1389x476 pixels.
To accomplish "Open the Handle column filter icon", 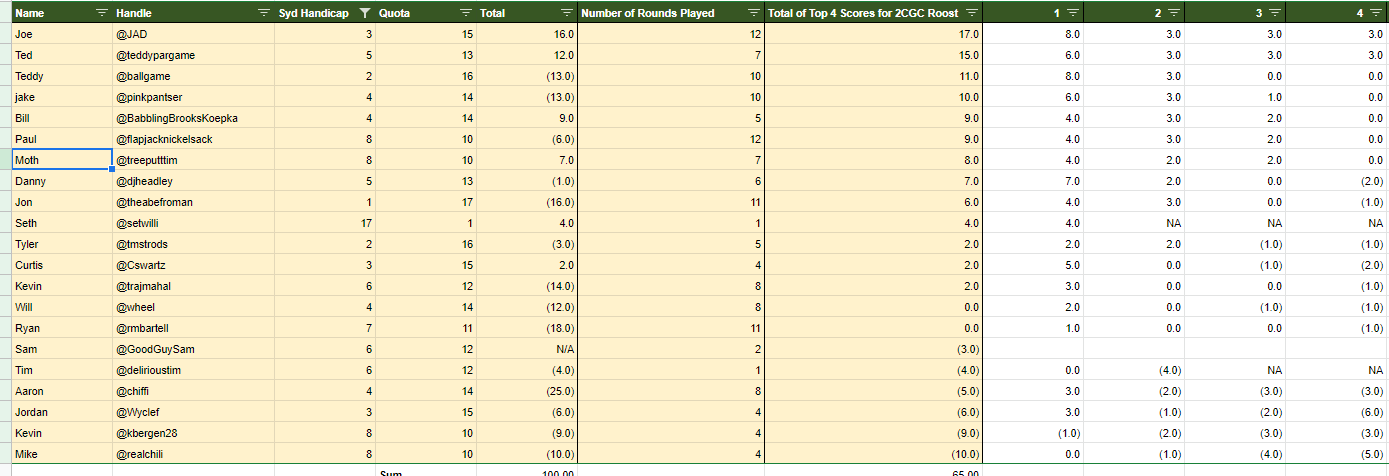I will pyautogui.click(x=264, y=13).
